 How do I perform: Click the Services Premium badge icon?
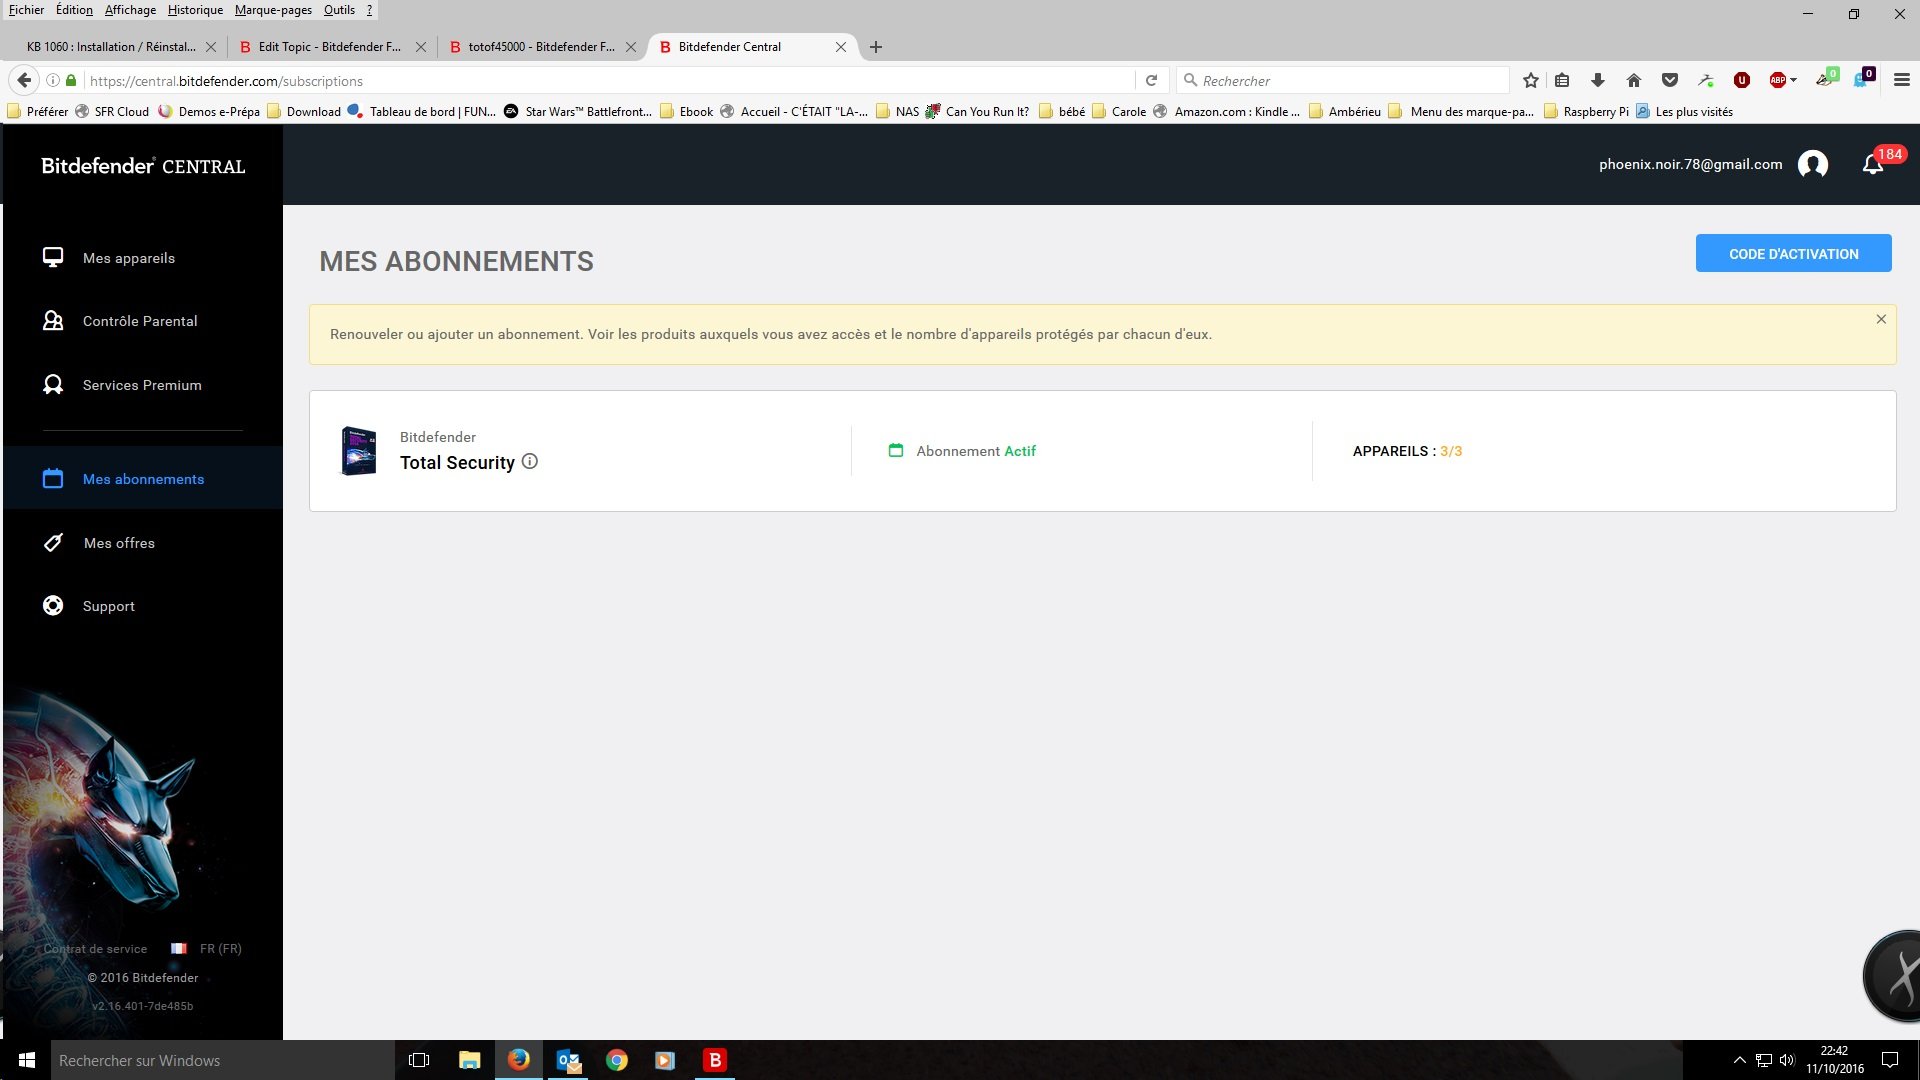(53, 385)
